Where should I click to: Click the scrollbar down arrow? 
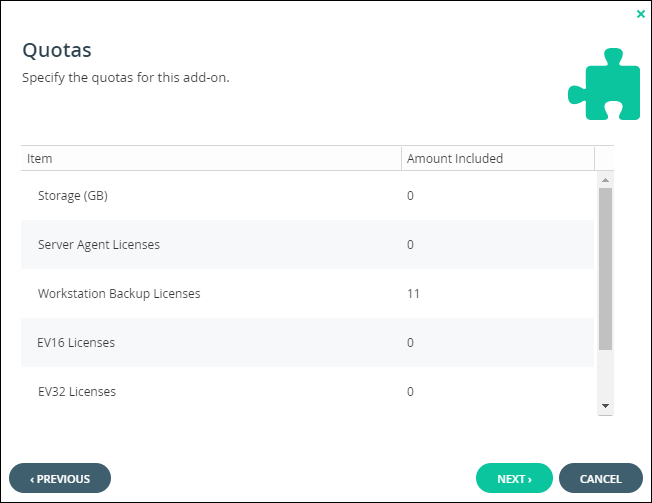(605, 406)
